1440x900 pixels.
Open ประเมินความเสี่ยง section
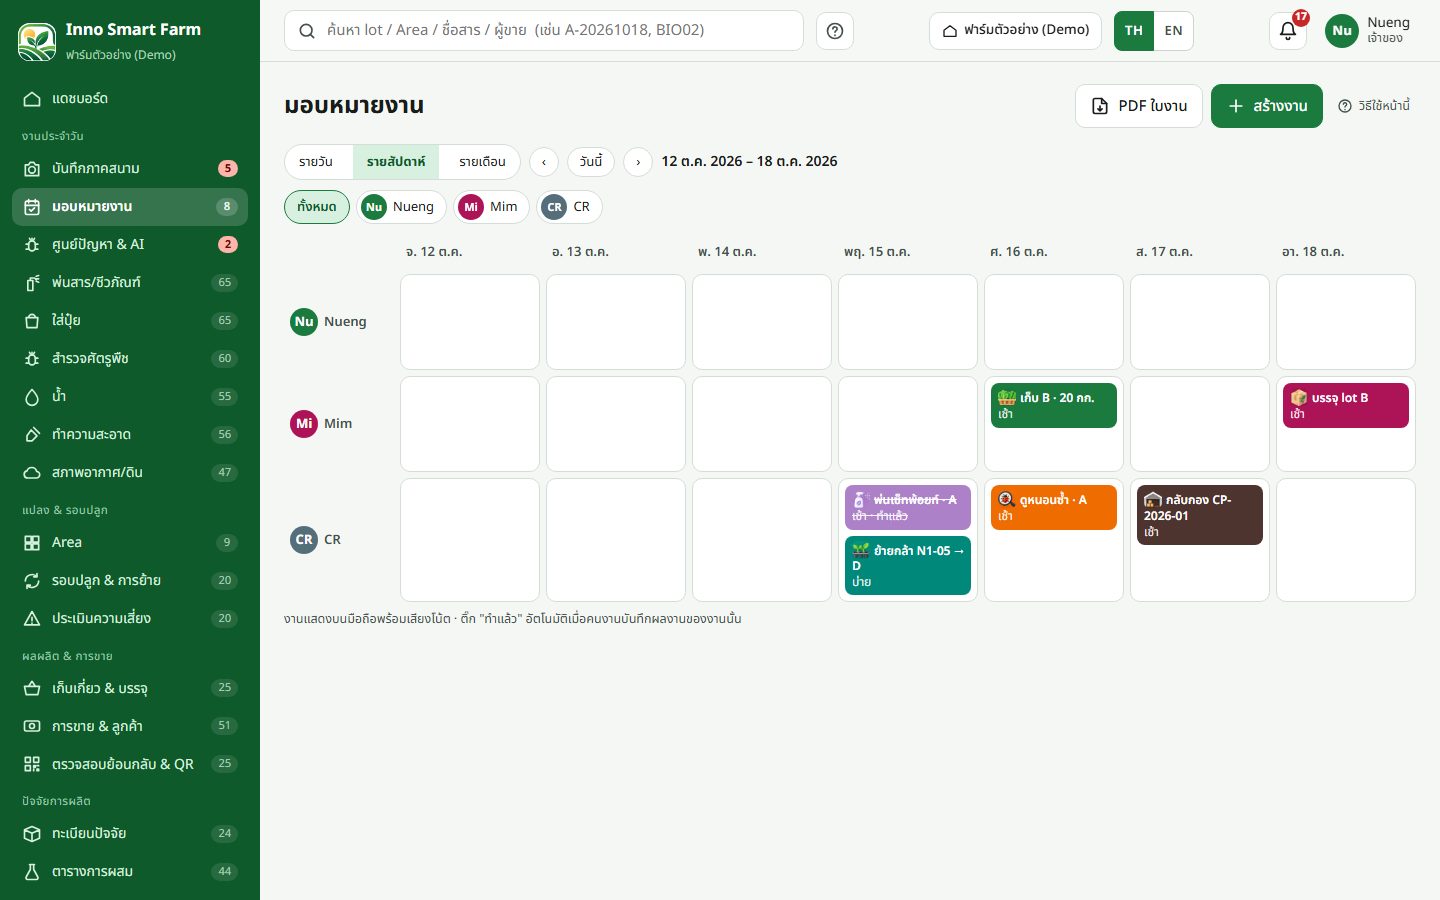[x=130, y=619]
